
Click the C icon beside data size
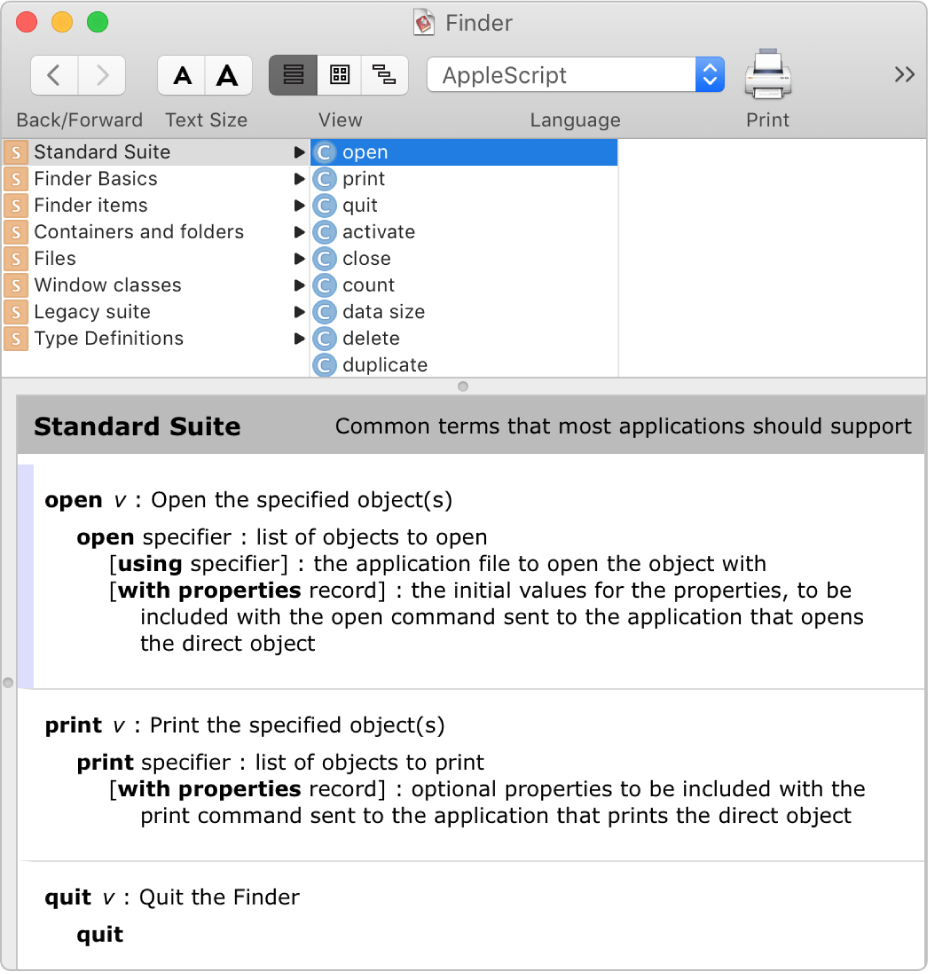pos(324,312)
